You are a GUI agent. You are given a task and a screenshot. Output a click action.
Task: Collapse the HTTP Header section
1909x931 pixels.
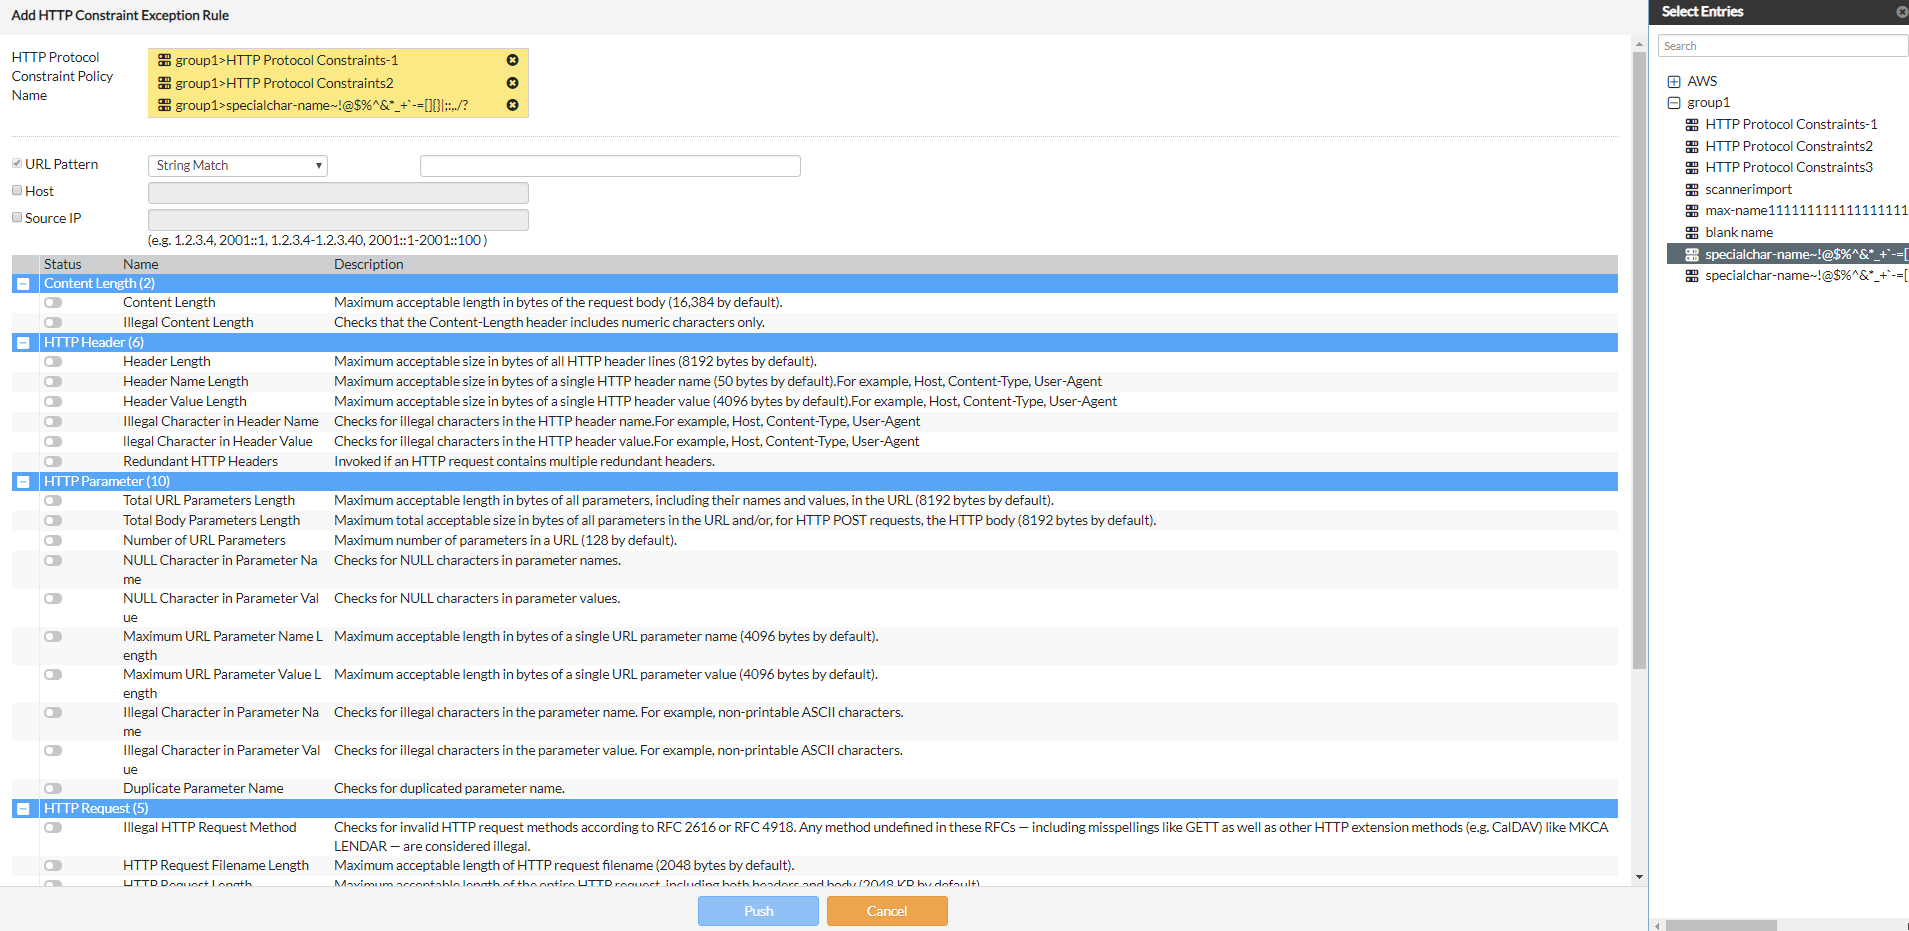(x=22, y=342)
